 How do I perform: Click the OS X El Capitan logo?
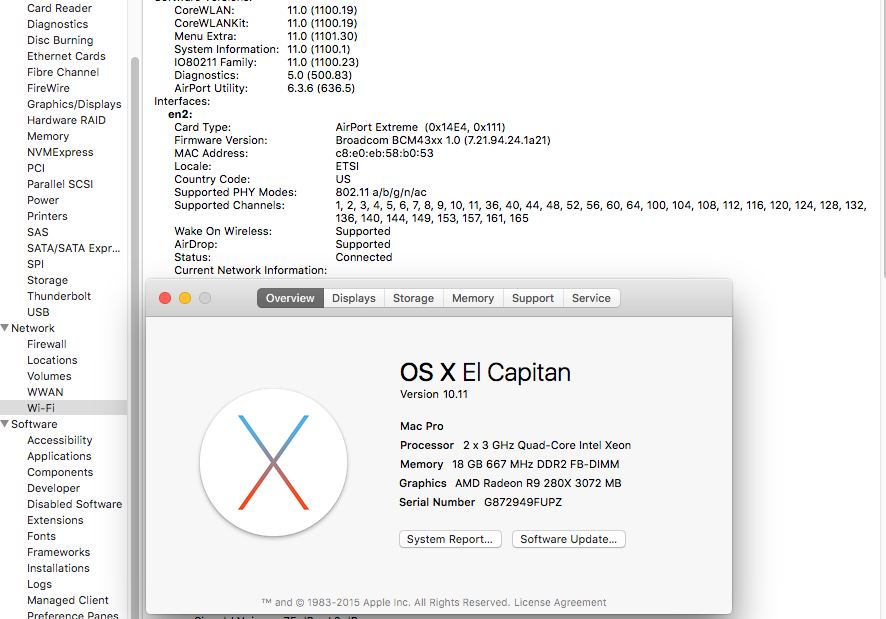pyautogui.click(x=273, y=462)
